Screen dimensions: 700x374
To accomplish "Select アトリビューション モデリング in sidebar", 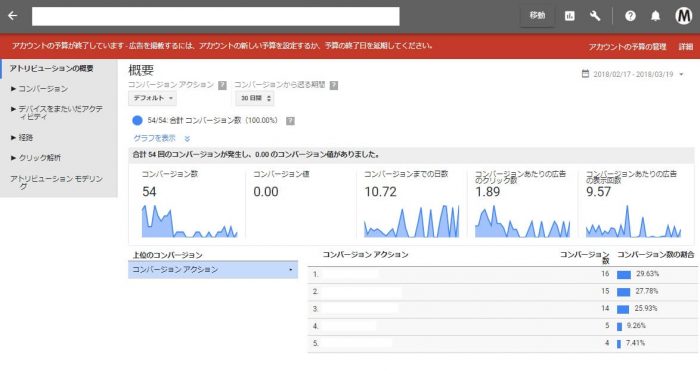I will pos(57,182).
